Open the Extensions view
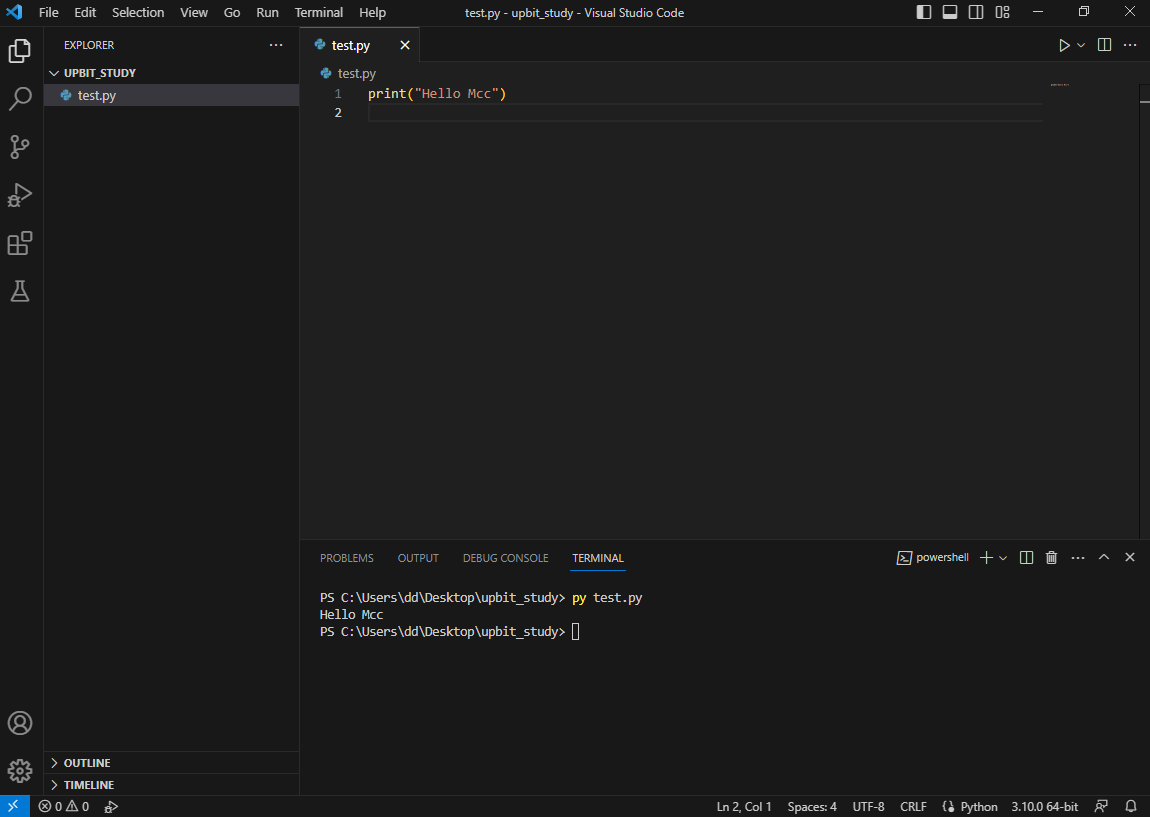Screen dimensions: 1150x817 [20, 243]
